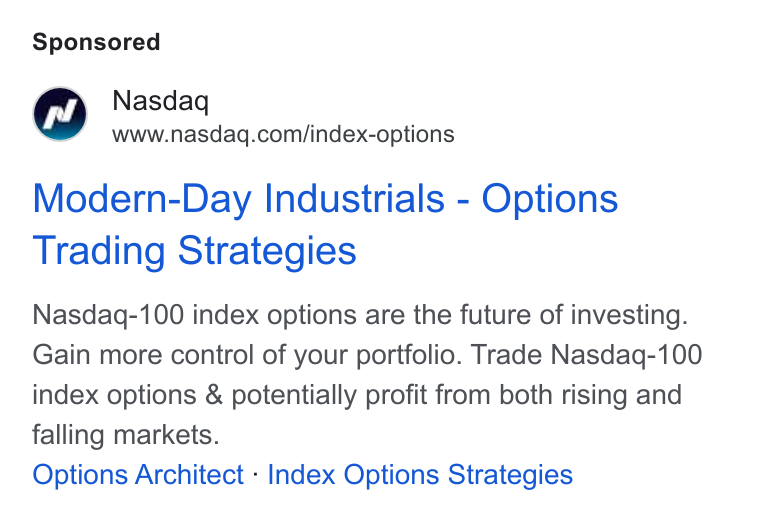Screen dimensions: 760x518
Task: Click the www.nasdaq.com/index-options URL
Action: tap(283, 135)
